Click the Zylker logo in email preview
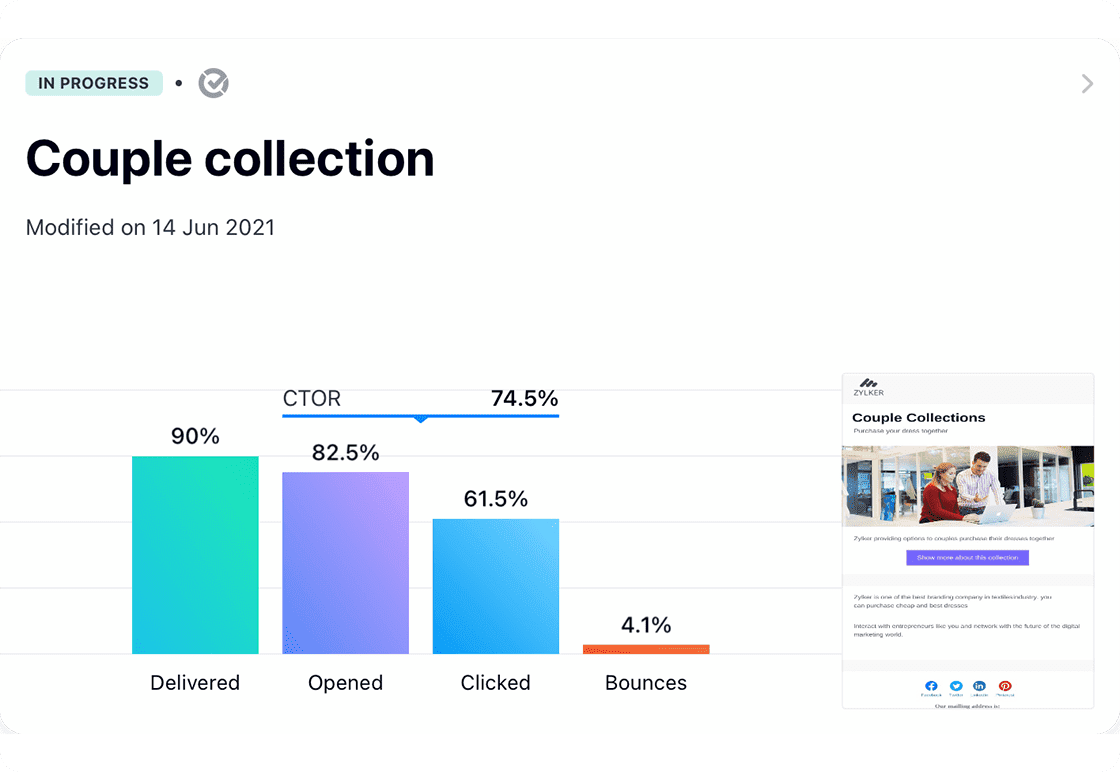This screenshot has height=772, width=1120. (x=868, y=388)
